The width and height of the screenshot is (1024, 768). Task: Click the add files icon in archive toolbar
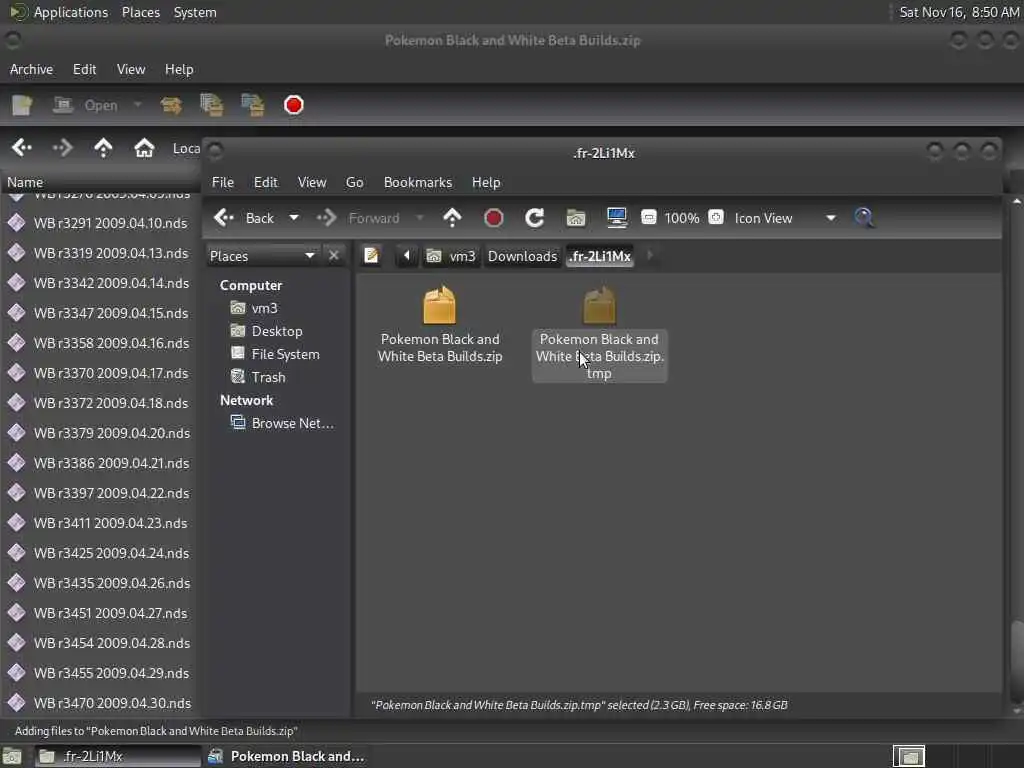coord(212,105)
